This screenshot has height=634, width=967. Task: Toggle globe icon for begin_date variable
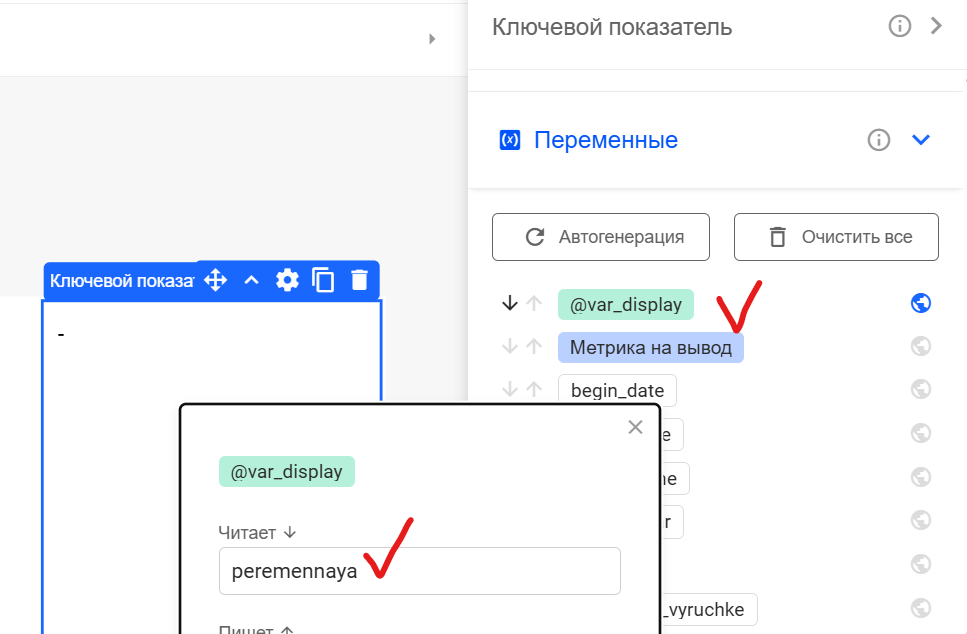921,389
